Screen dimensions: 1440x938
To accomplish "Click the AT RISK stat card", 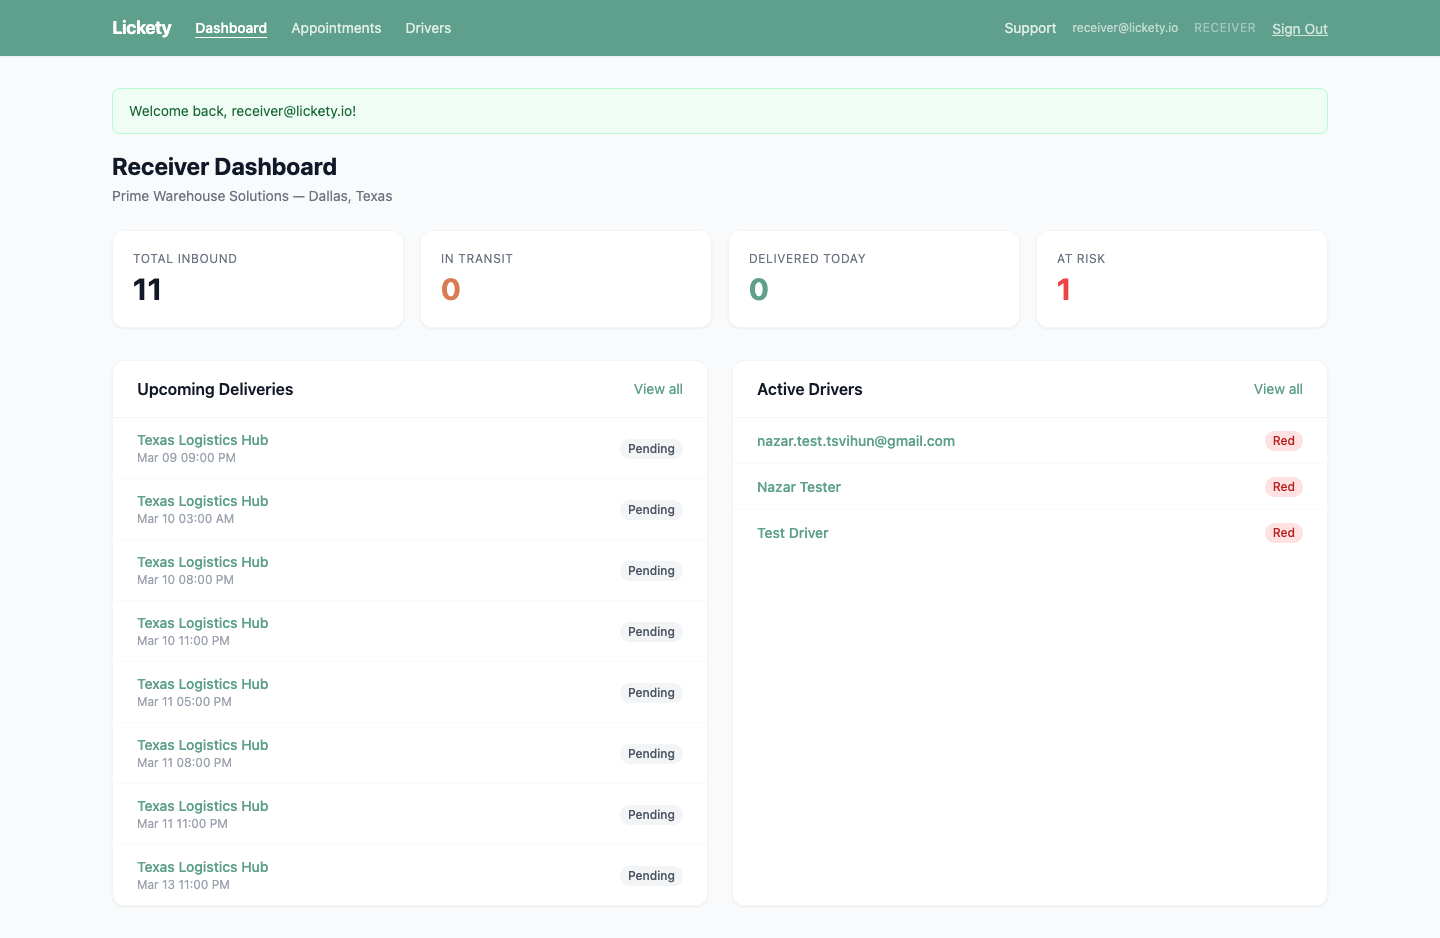I will point(1181,279).
